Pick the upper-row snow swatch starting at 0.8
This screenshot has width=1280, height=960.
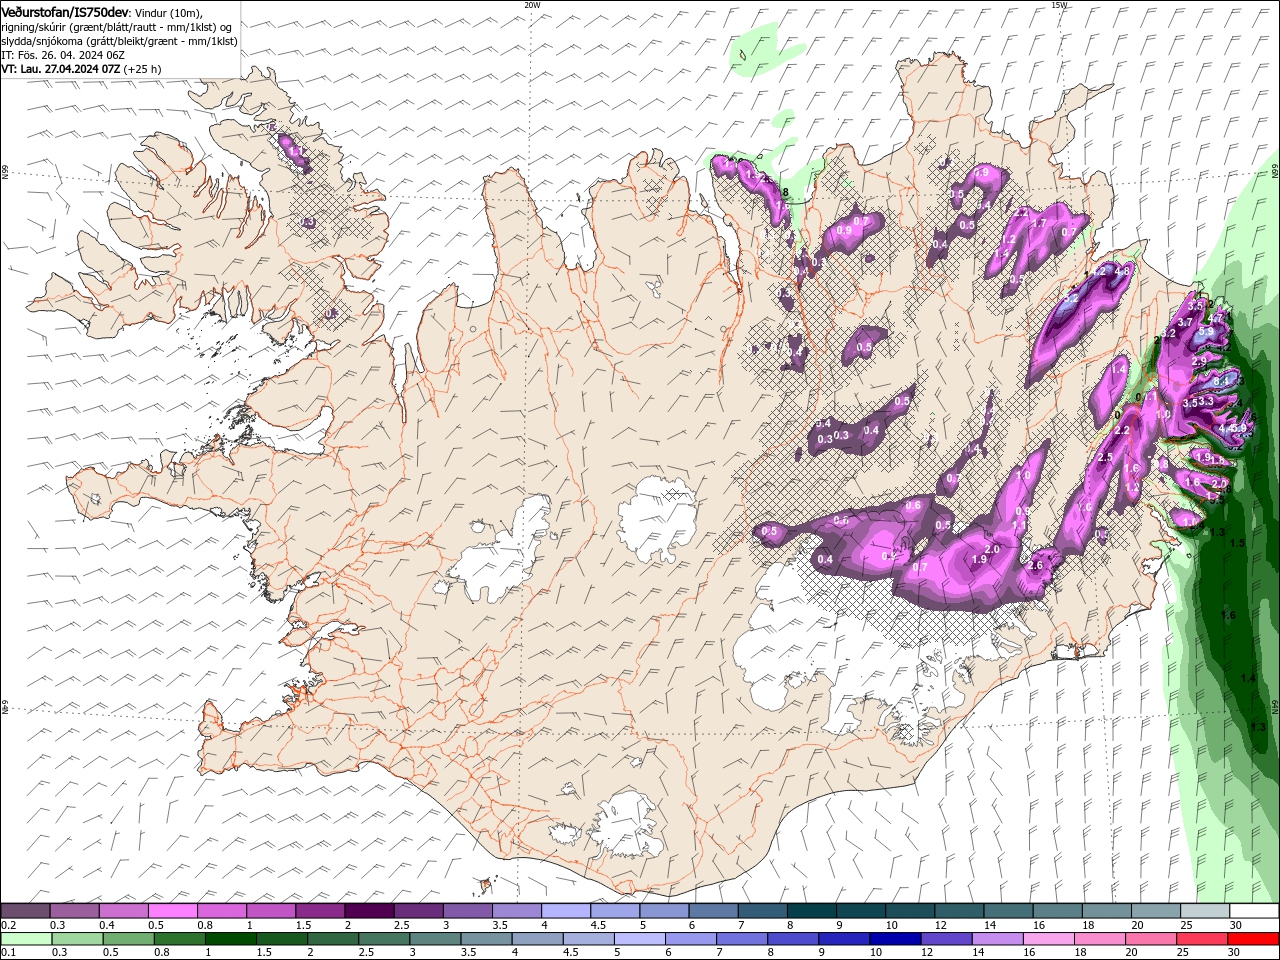(x=221, y=911)
